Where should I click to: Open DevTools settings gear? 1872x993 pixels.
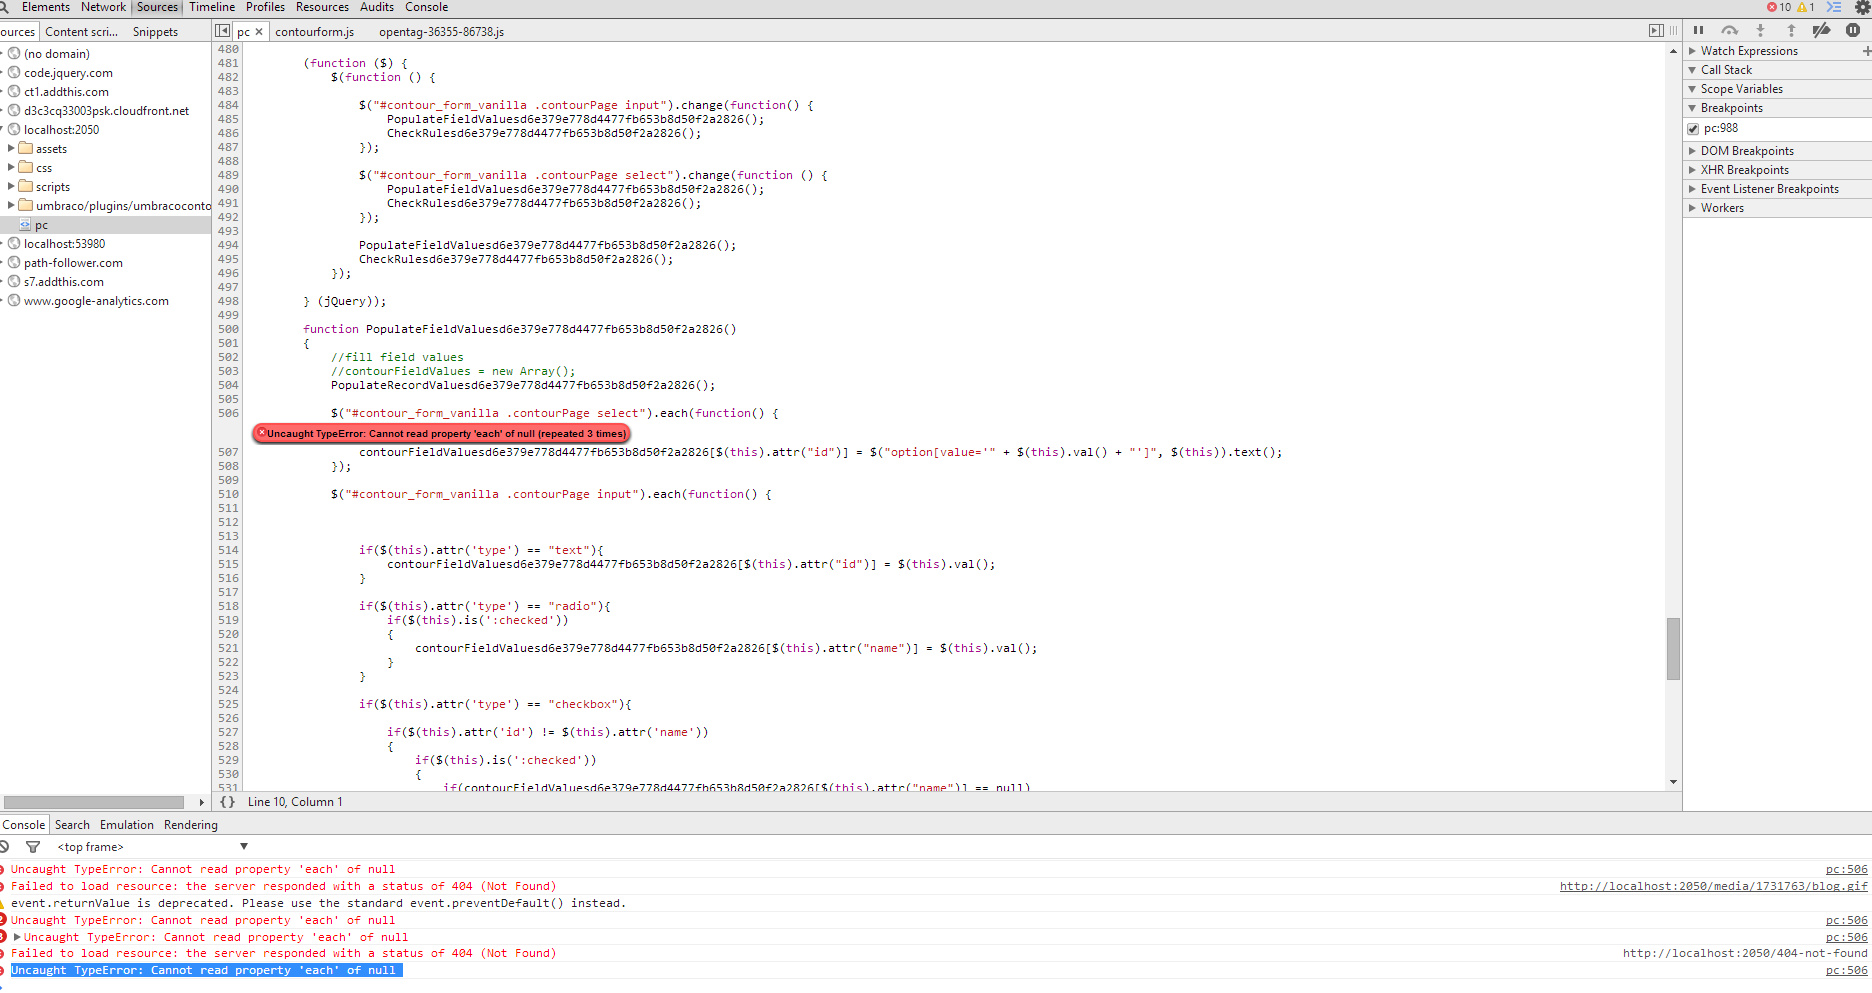1863,7
